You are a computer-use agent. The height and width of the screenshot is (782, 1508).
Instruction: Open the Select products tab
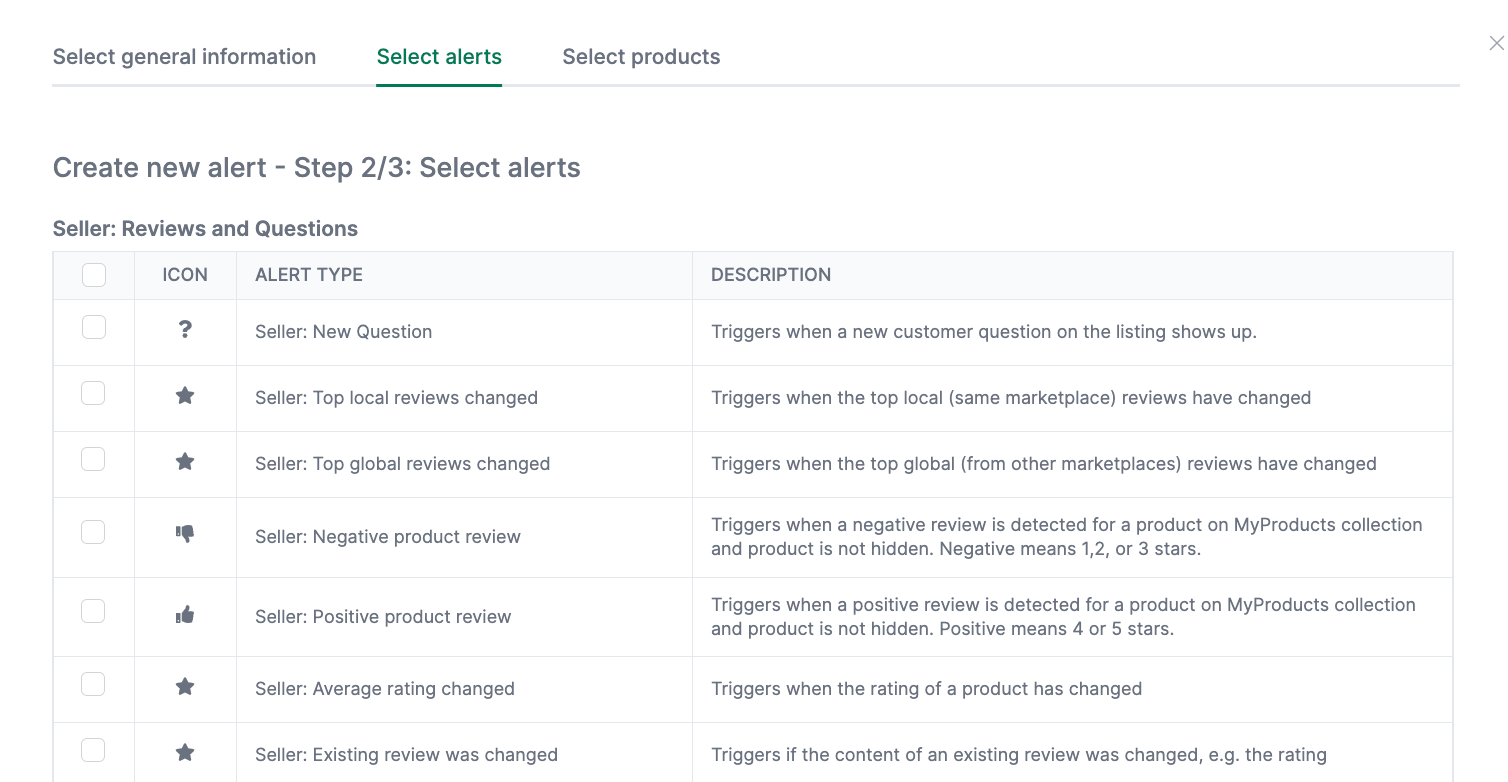point(641,57)
